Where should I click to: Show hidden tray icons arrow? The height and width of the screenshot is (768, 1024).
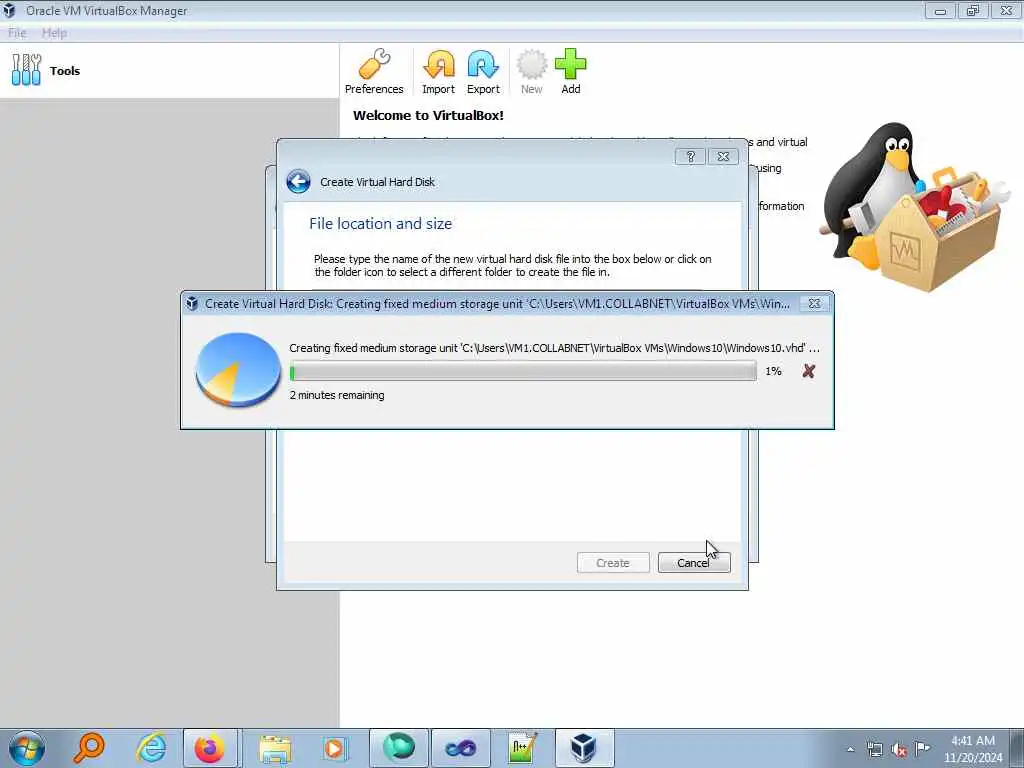pos(850,750)
